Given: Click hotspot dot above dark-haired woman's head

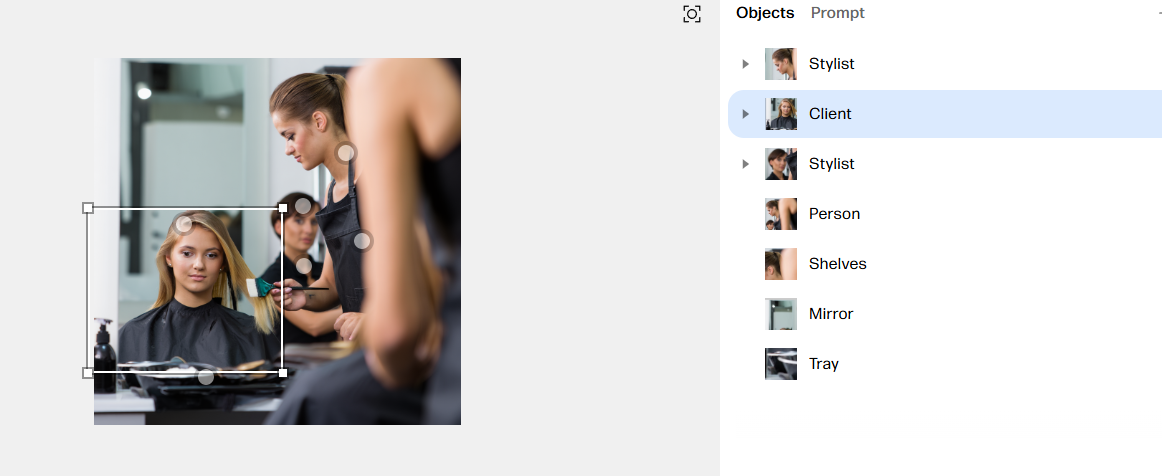Looking at the screenshot, I should tap(302, 205).
